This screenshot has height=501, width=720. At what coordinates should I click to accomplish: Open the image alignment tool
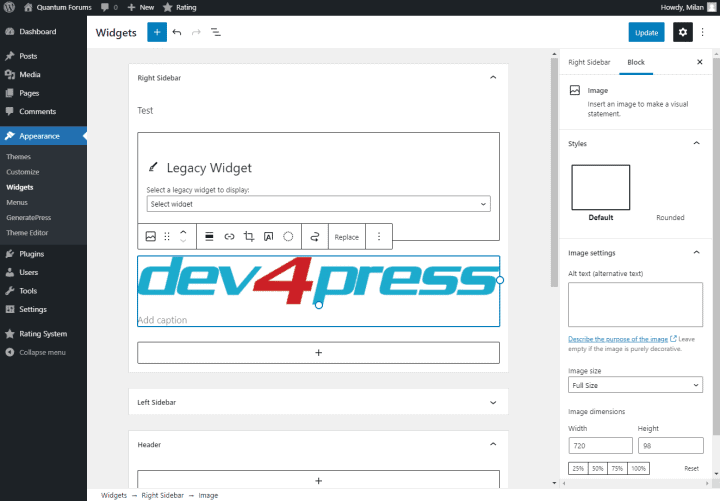(x=209, y=236)
